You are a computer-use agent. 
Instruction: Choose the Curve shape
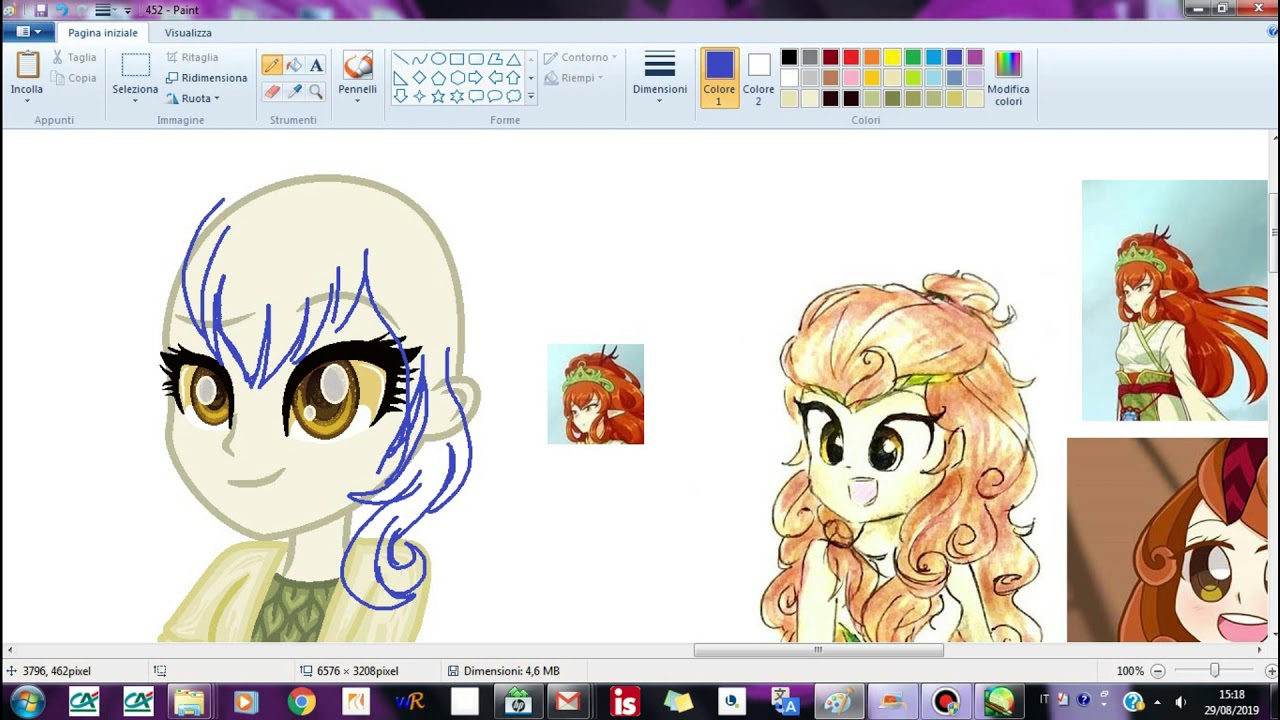point(420,59)
